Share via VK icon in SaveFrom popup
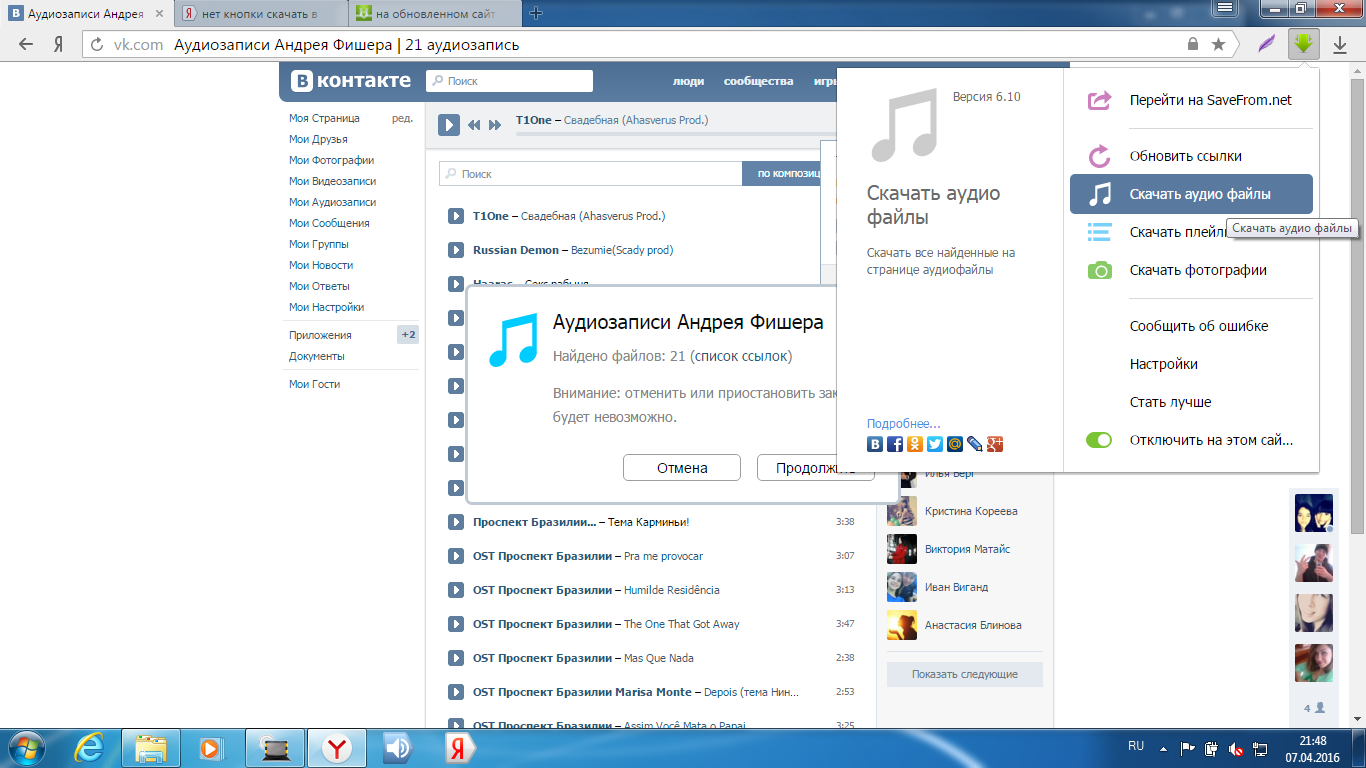 [x=875, y=444]
